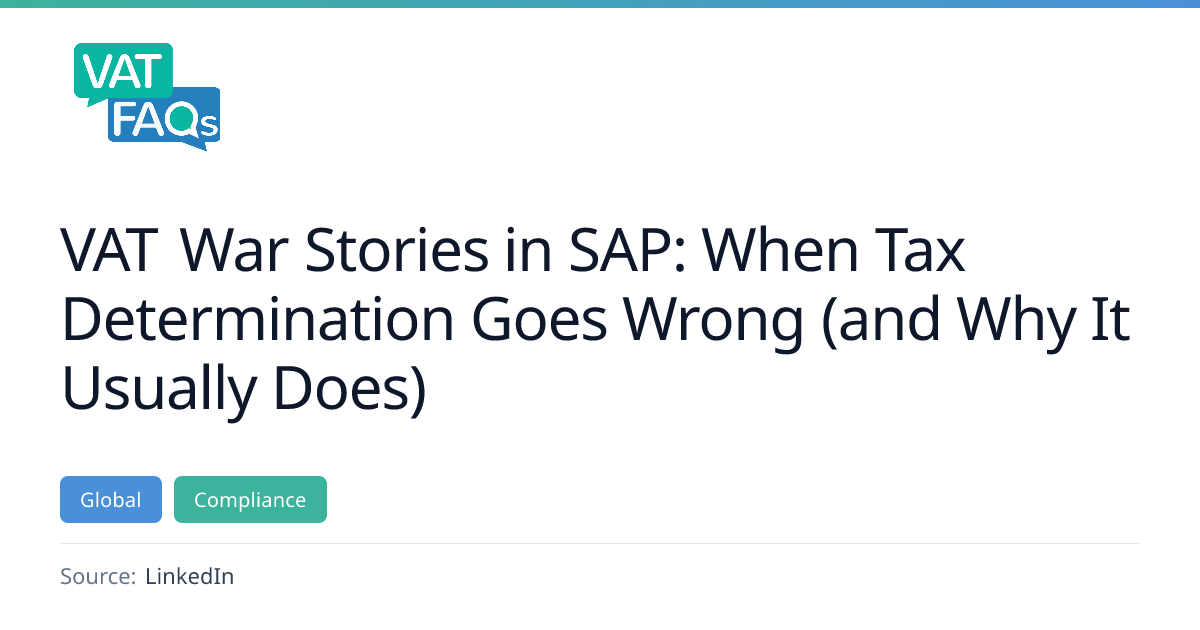Click the word "When" in the headline

pyautogui.click(x=778, y=250)
